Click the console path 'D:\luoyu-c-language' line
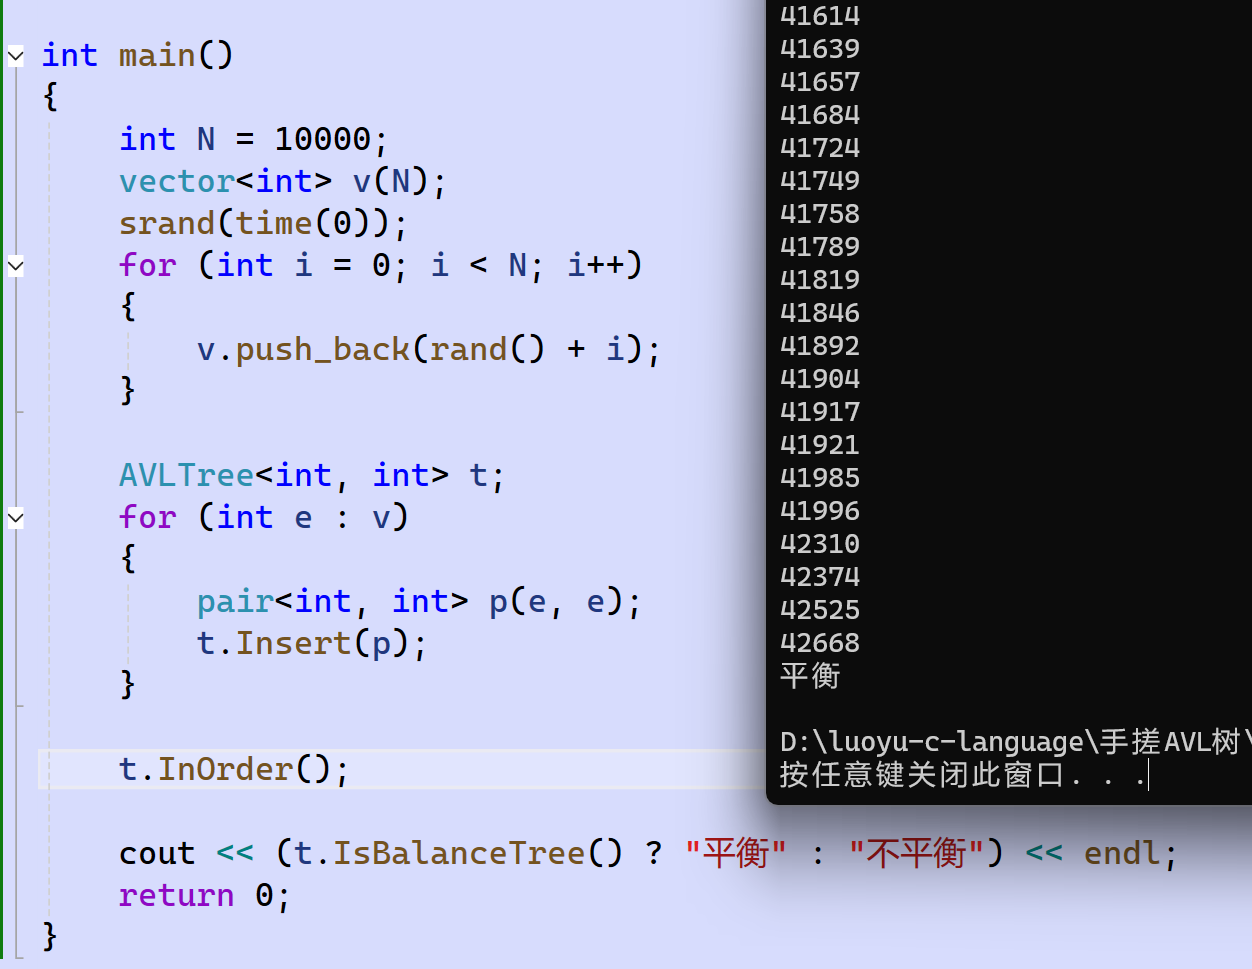Image resolution: width=1252 pixels, height=969 pixels. [1015, 742]
